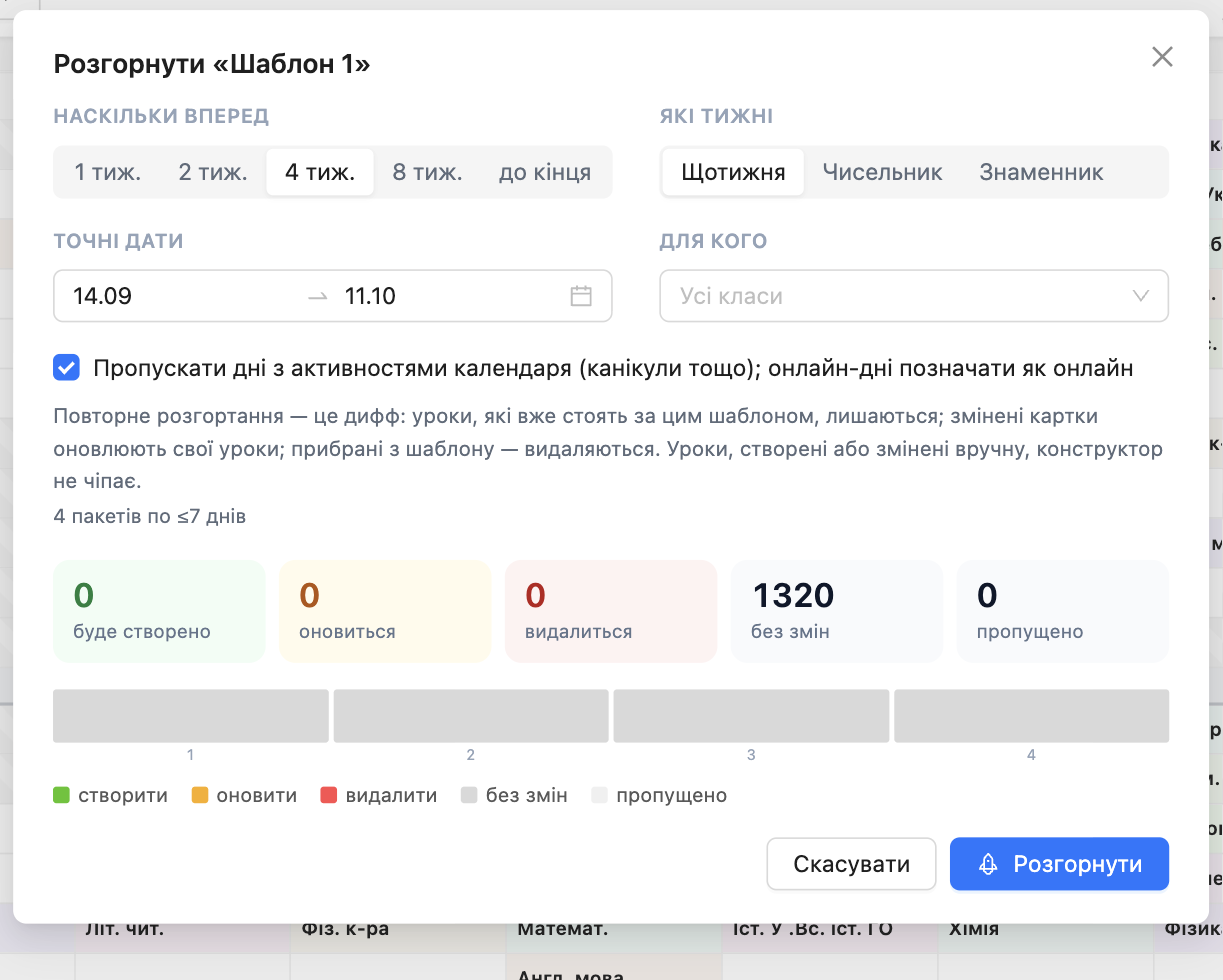Click the red «видалити» legend swatch
This screenshot has width=1223, height=980.
pos(328,796)
